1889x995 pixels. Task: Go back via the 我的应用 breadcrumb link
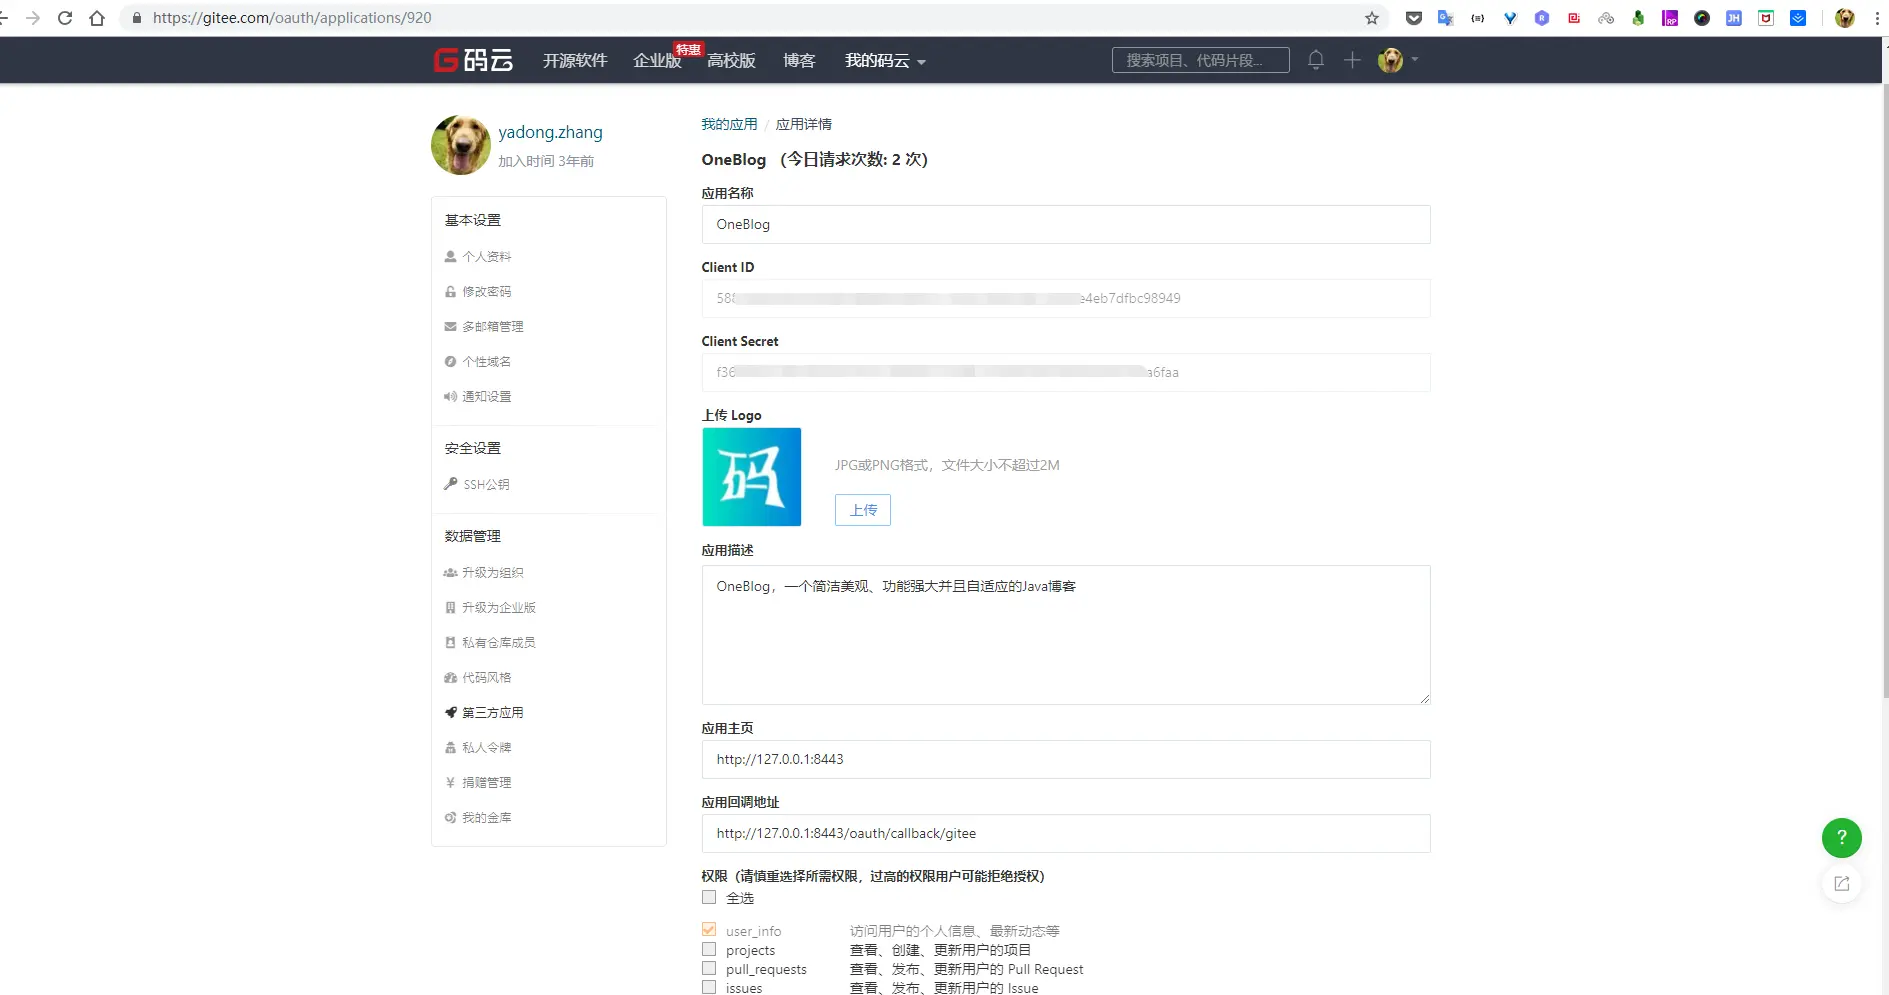pyautogui.click(x=728, y=124)
